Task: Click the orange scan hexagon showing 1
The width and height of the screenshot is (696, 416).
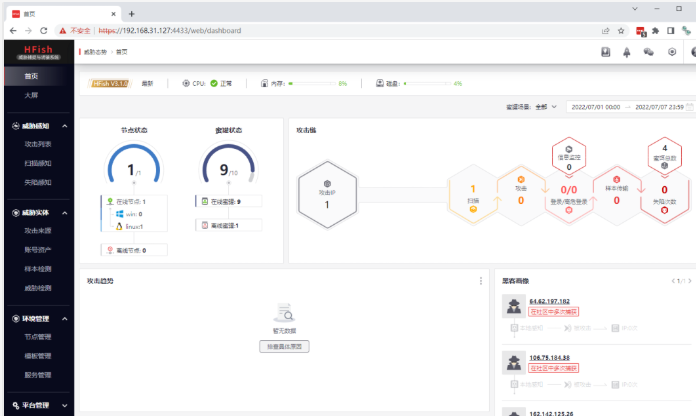Action: tap(473, 195)
